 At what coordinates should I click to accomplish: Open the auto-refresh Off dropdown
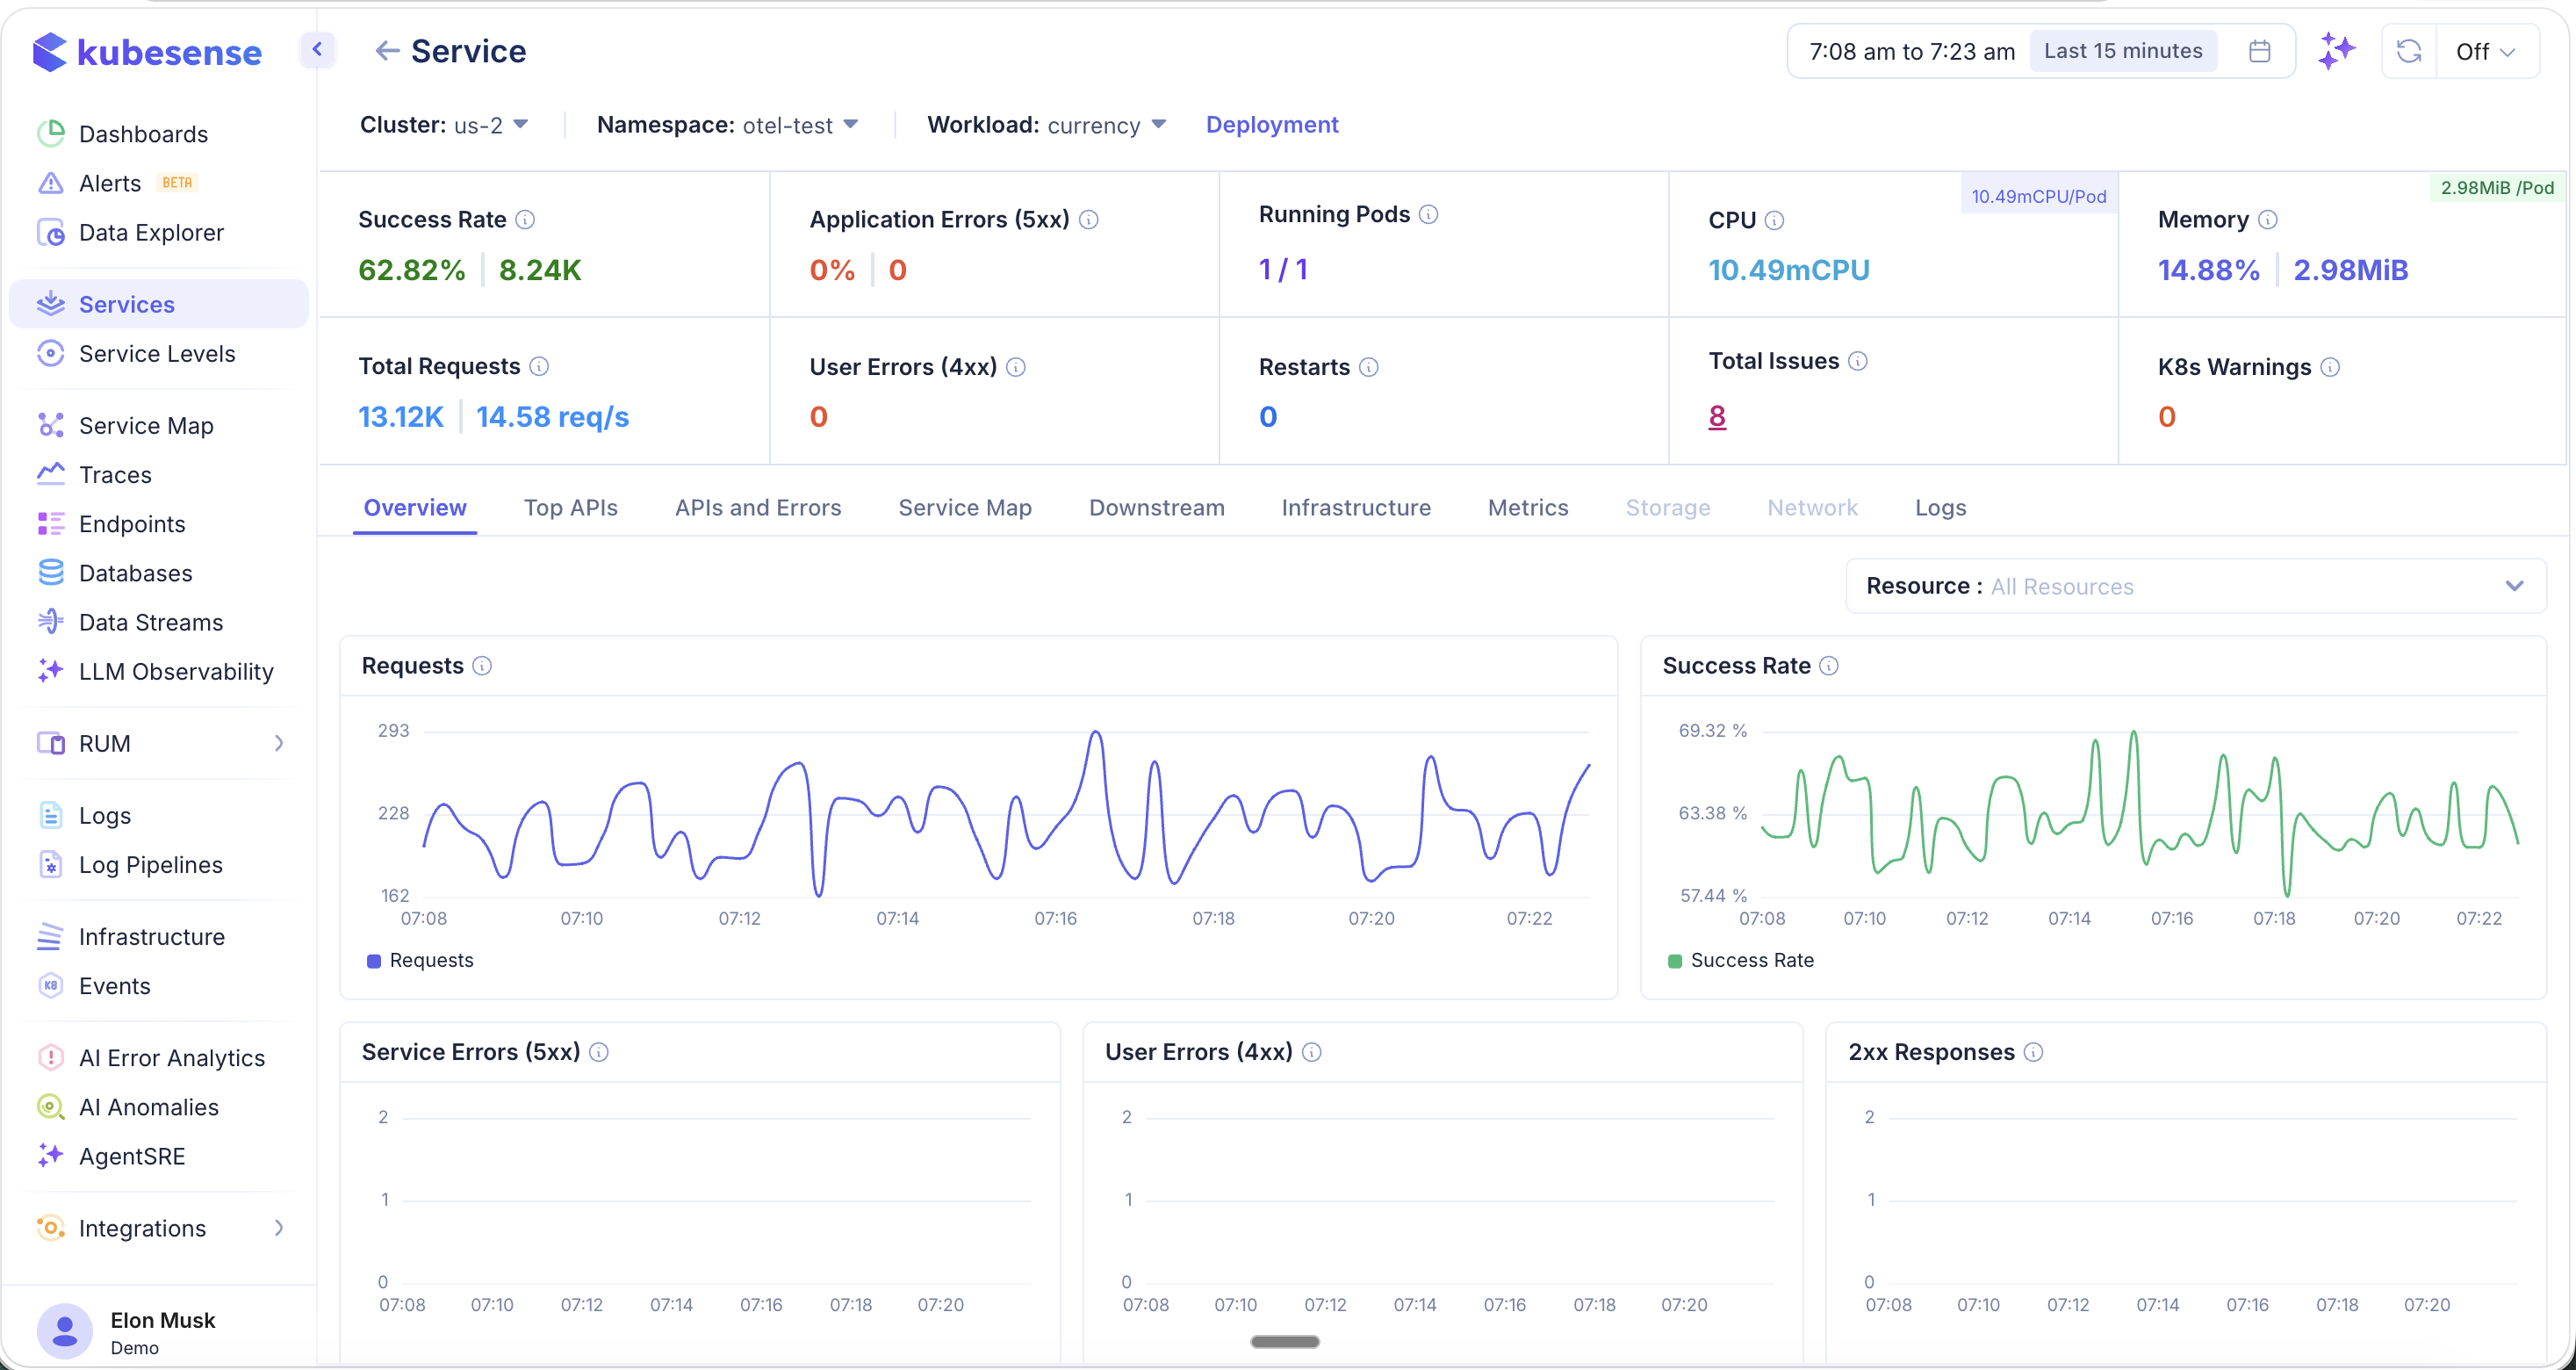click(2484, 51)
